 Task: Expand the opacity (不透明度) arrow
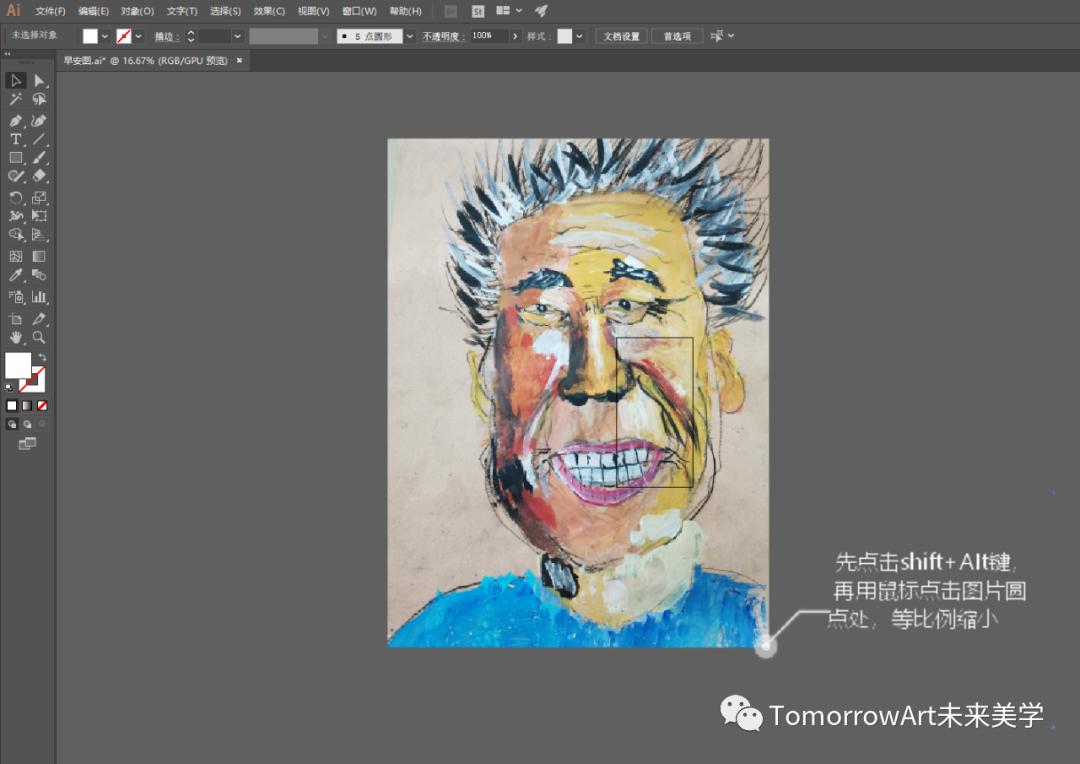(515, 37)
